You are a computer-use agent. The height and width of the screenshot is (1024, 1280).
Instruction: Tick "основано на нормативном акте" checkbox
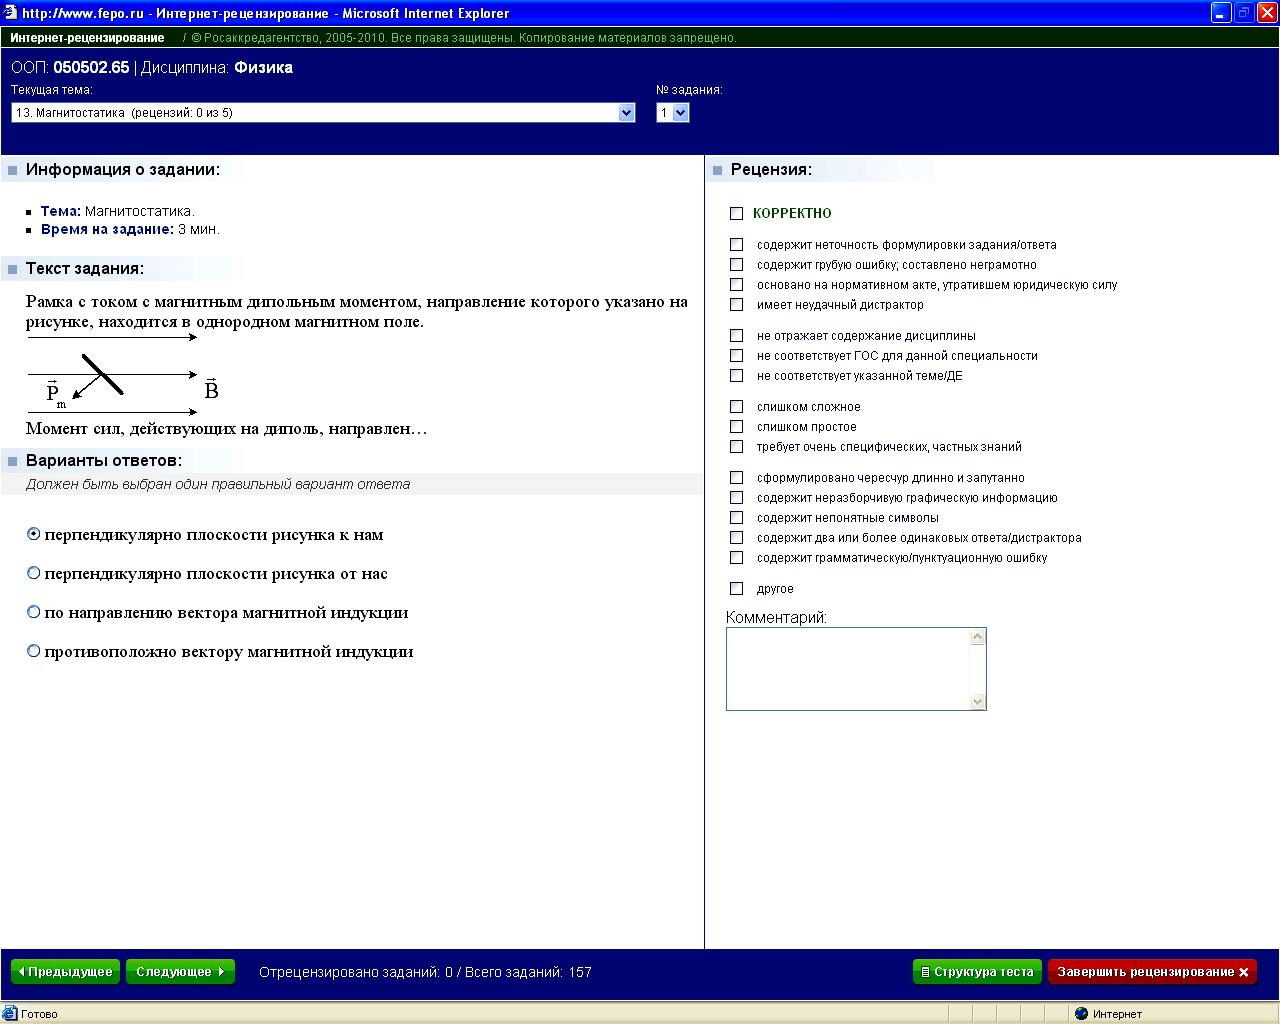tap(737, 284)
